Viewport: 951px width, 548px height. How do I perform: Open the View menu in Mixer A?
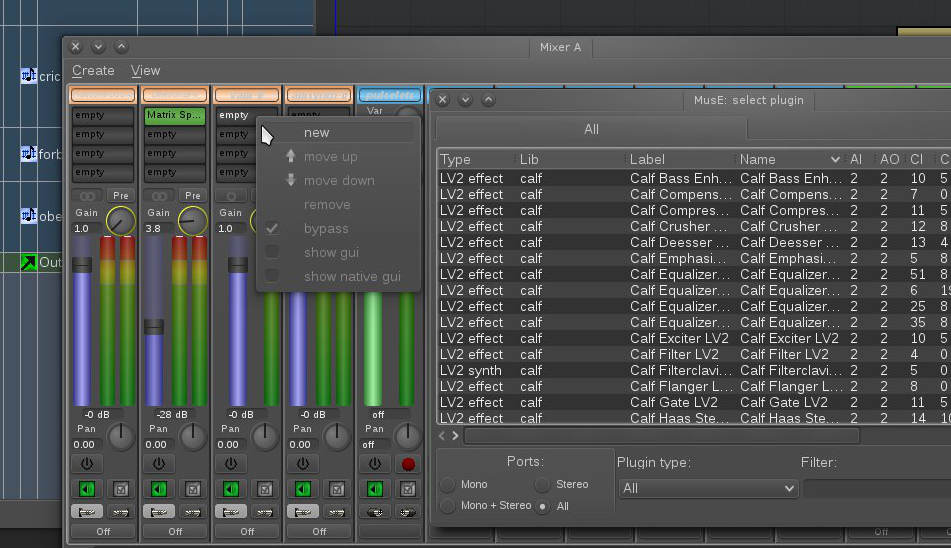point(146,71)
